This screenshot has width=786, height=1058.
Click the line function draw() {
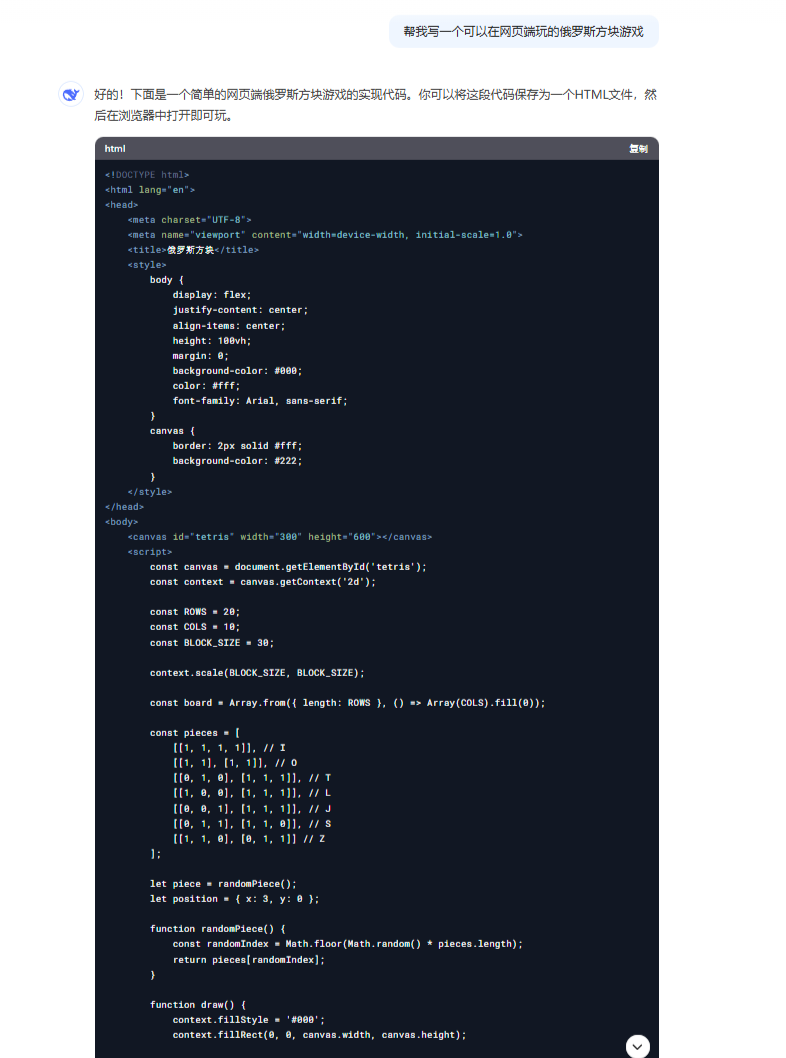pyautogui.click(x=198, y=1005)
